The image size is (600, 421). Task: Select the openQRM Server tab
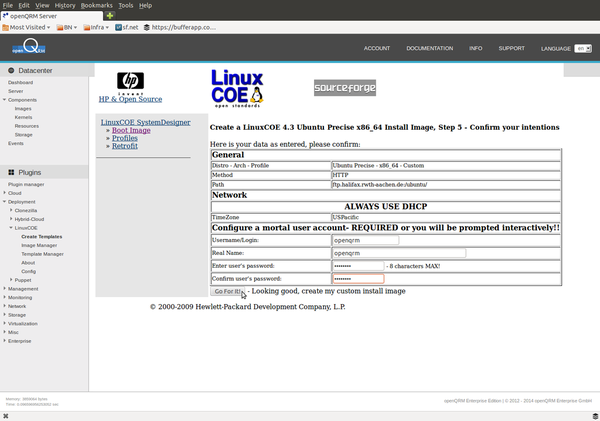click(x=52, y=16)
